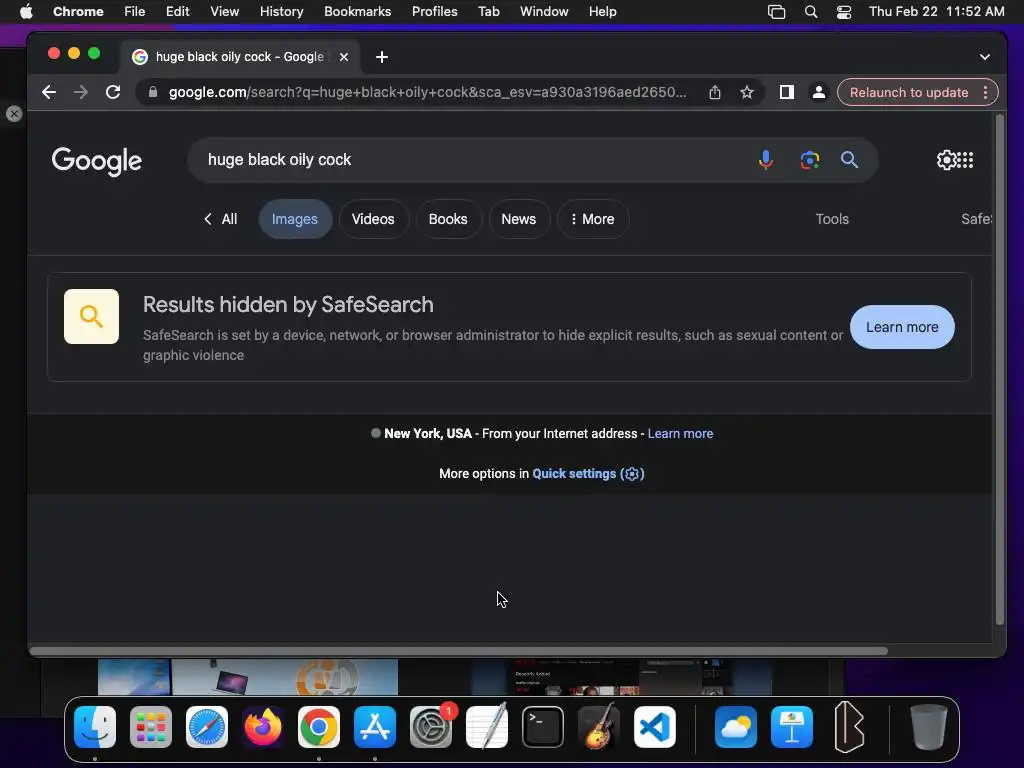Open macOS Control Center icon
Viewport: 1024px width, 768px height.
click(x=844, y=12)
